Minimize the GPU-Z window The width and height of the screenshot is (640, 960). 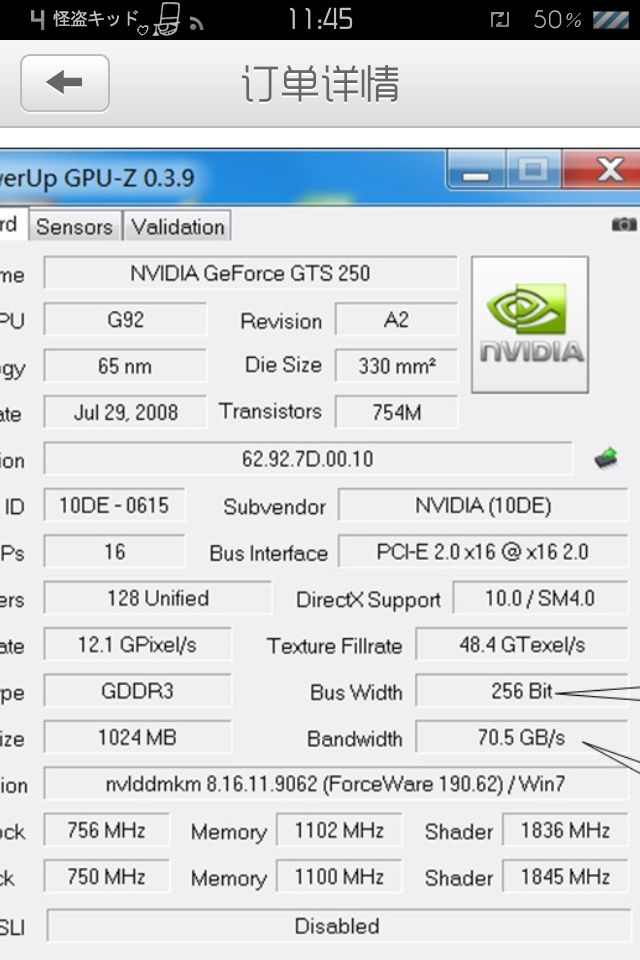[476, 170]
